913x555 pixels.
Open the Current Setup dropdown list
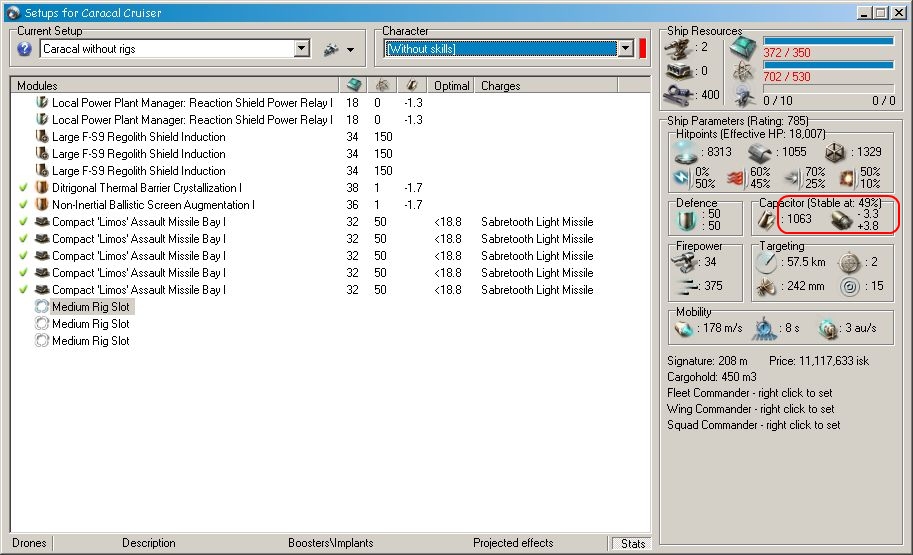(x=302, y=49)
